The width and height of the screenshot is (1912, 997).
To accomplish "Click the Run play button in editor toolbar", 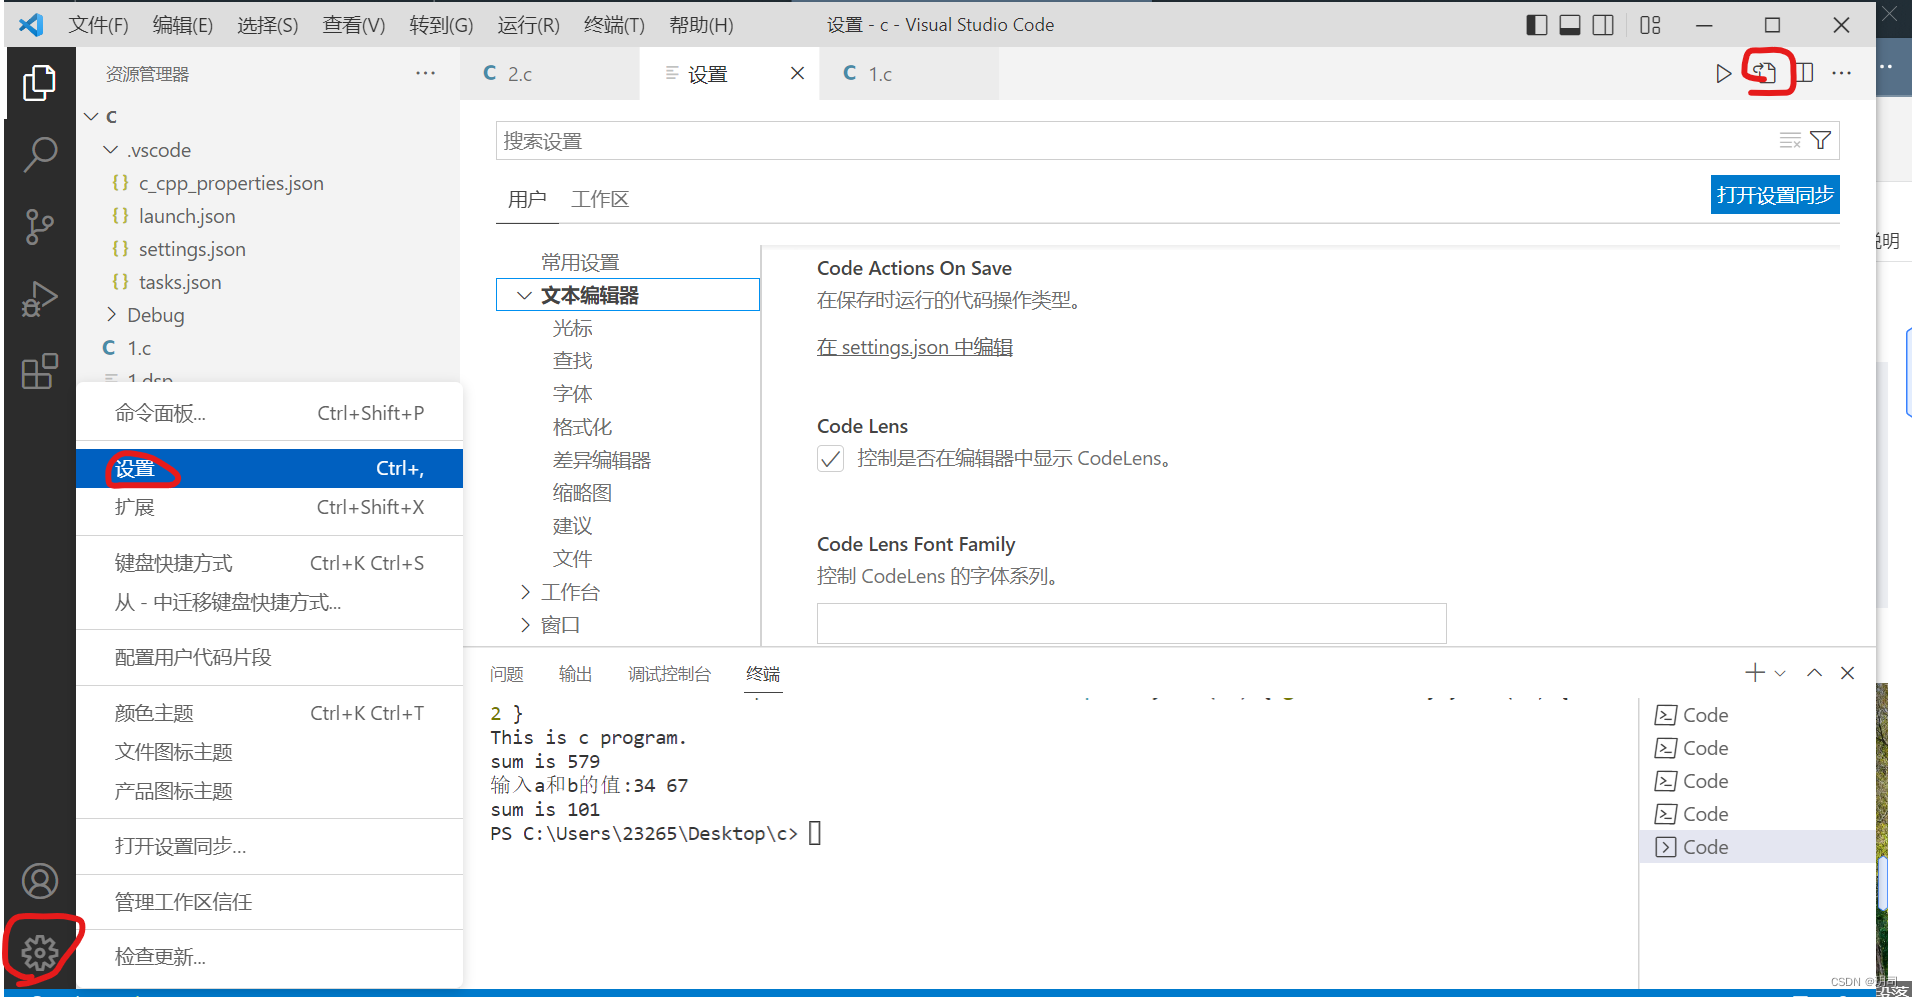I will (1723, 73).
